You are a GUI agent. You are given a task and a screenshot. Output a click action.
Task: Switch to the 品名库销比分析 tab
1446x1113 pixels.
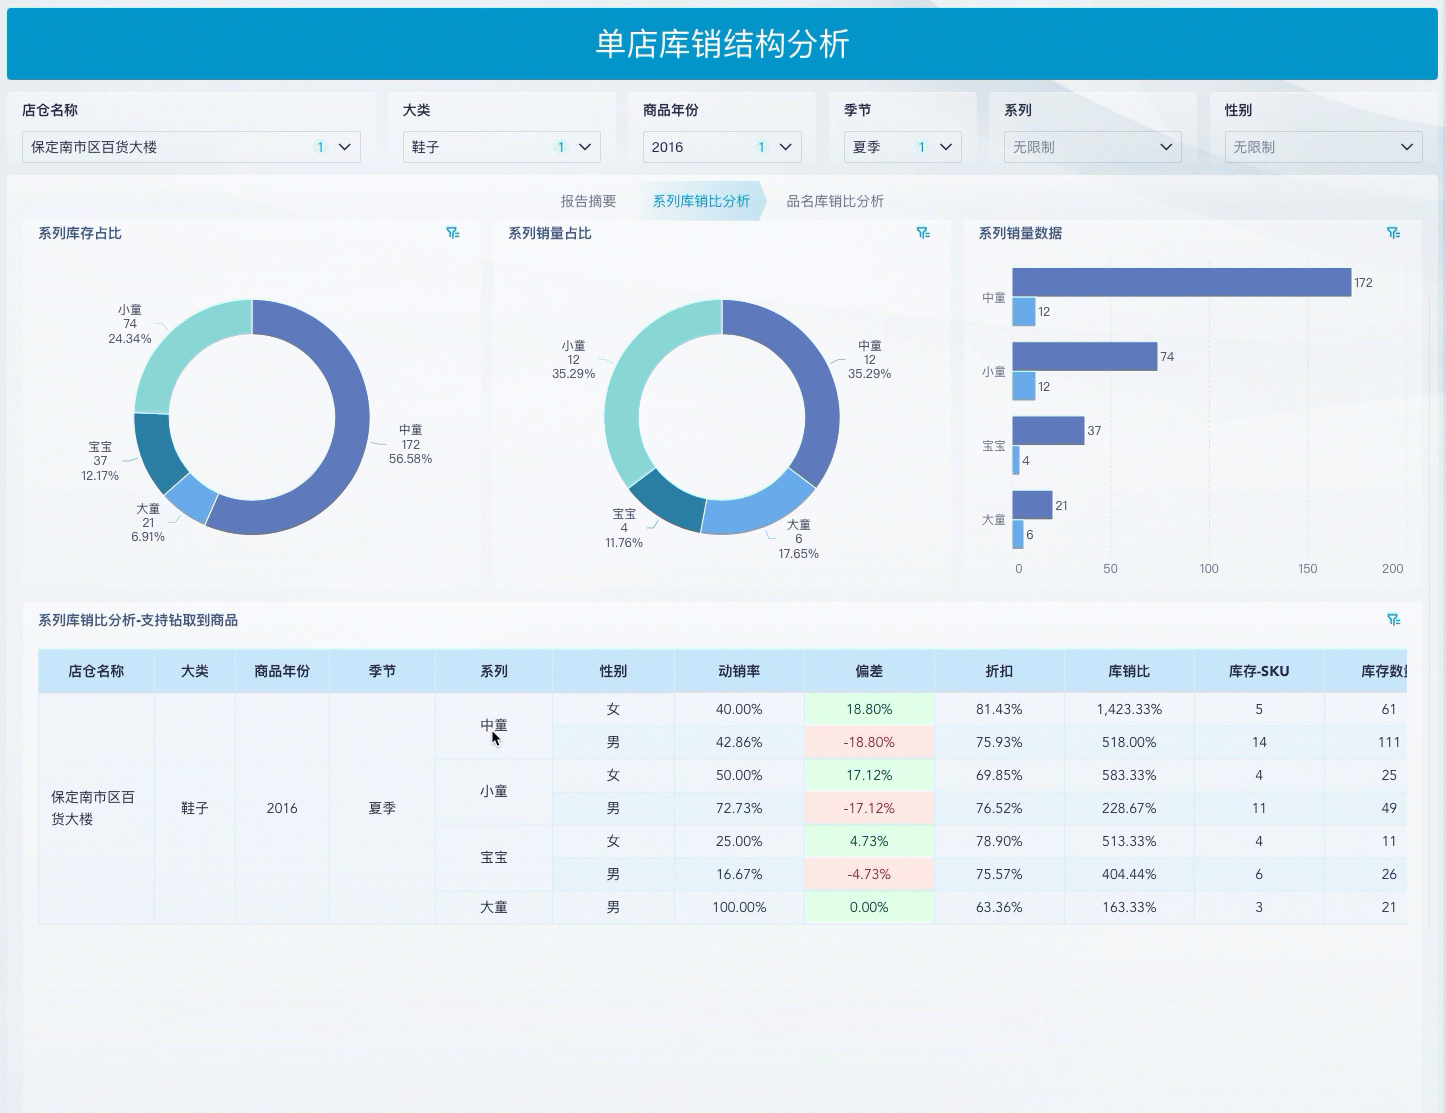(x=833, y=200)
